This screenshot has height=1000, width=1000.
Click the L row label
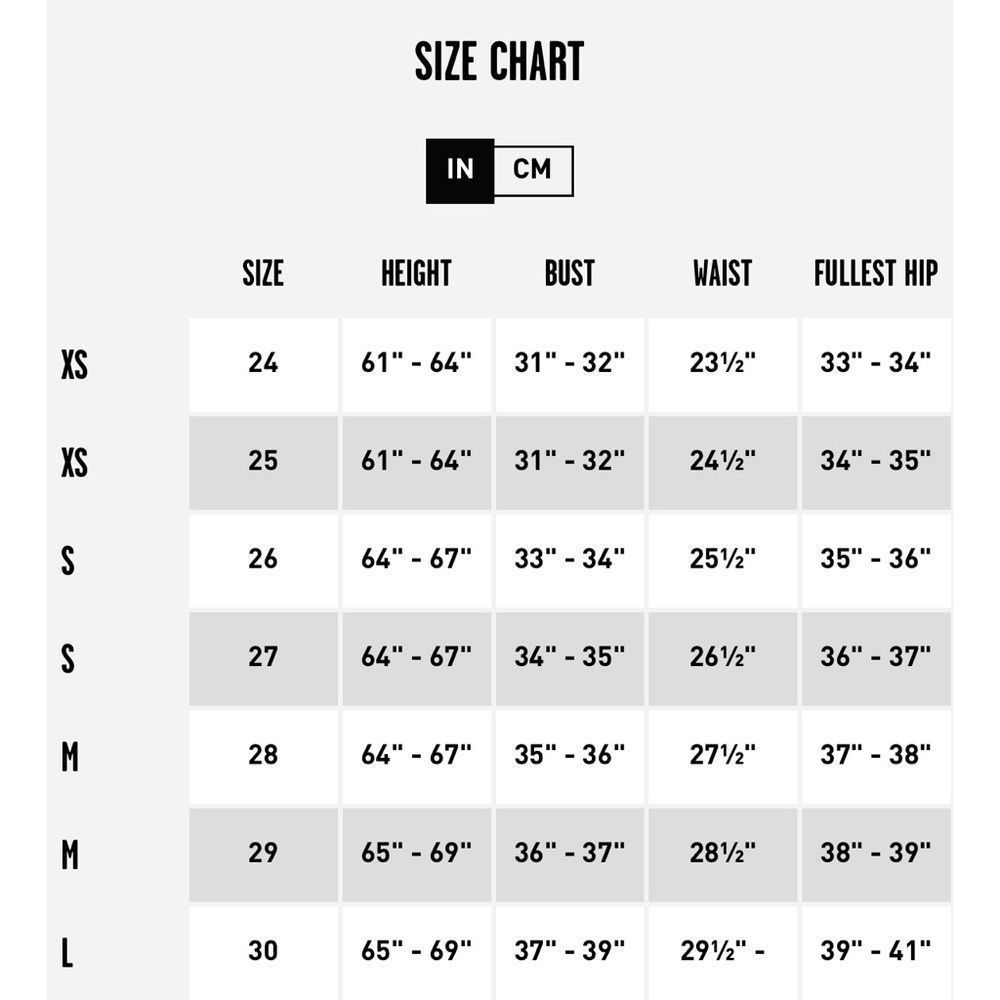pos(67,954)
